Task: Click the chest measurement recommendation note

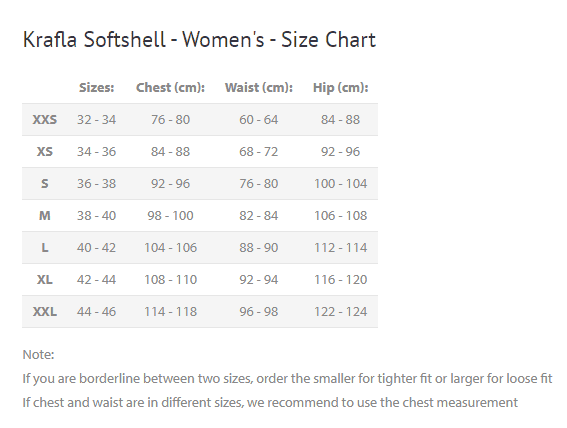Action: [270, 402]
